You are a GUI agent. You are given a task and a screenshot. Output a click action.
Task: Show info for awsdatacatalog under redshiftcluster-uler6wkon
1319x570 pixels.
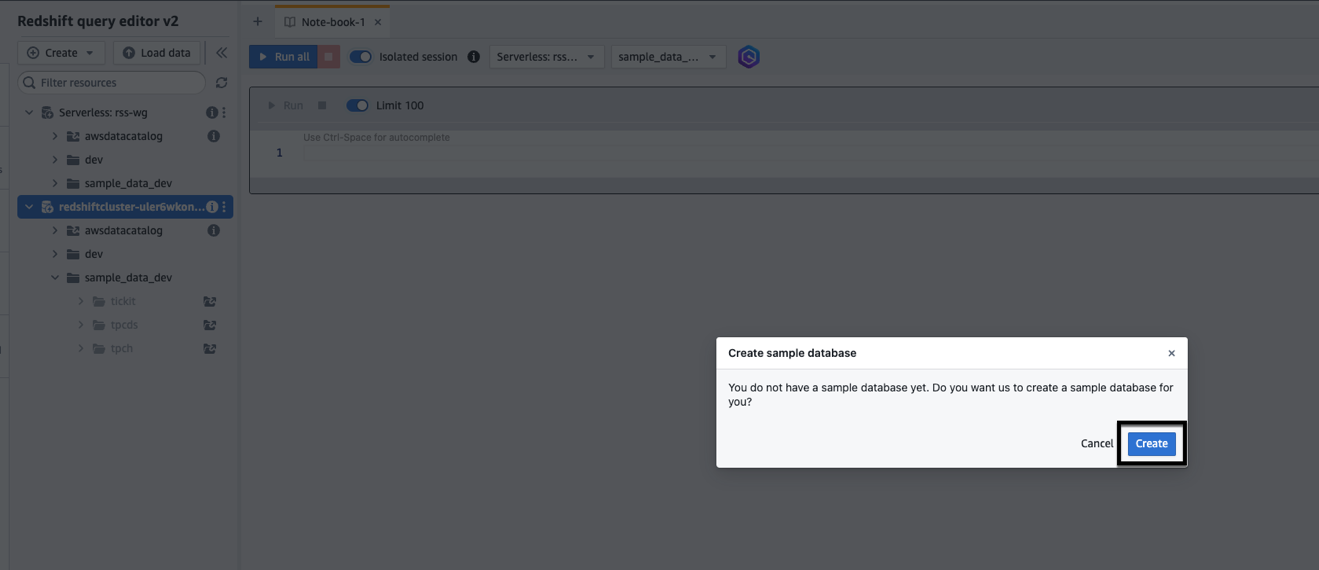point(213,230)
